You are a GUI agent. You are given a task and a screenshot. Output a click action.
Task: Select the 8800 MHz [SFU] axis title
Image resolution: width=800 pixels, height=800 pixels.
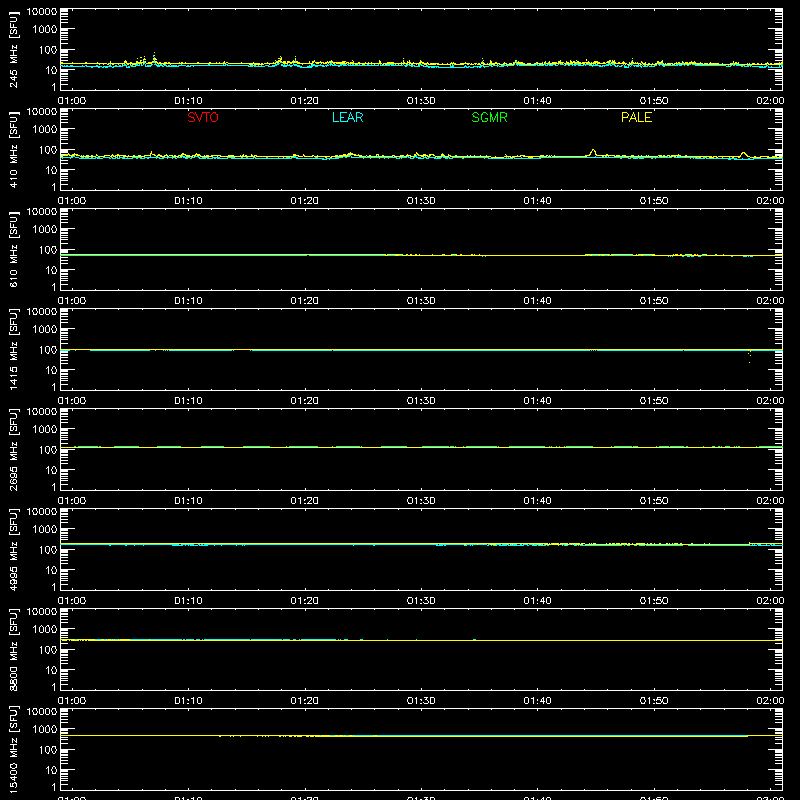coord(13,649)
